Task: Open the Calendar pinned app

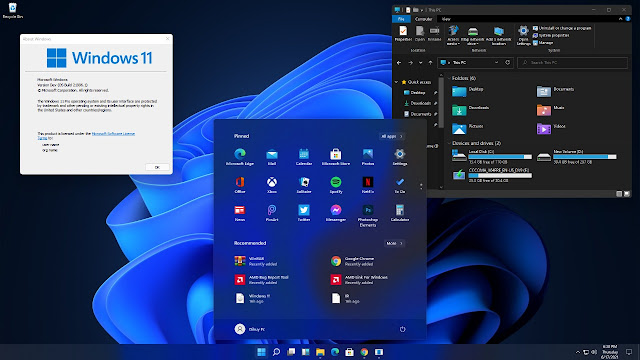Action: (x=304, y=157)
